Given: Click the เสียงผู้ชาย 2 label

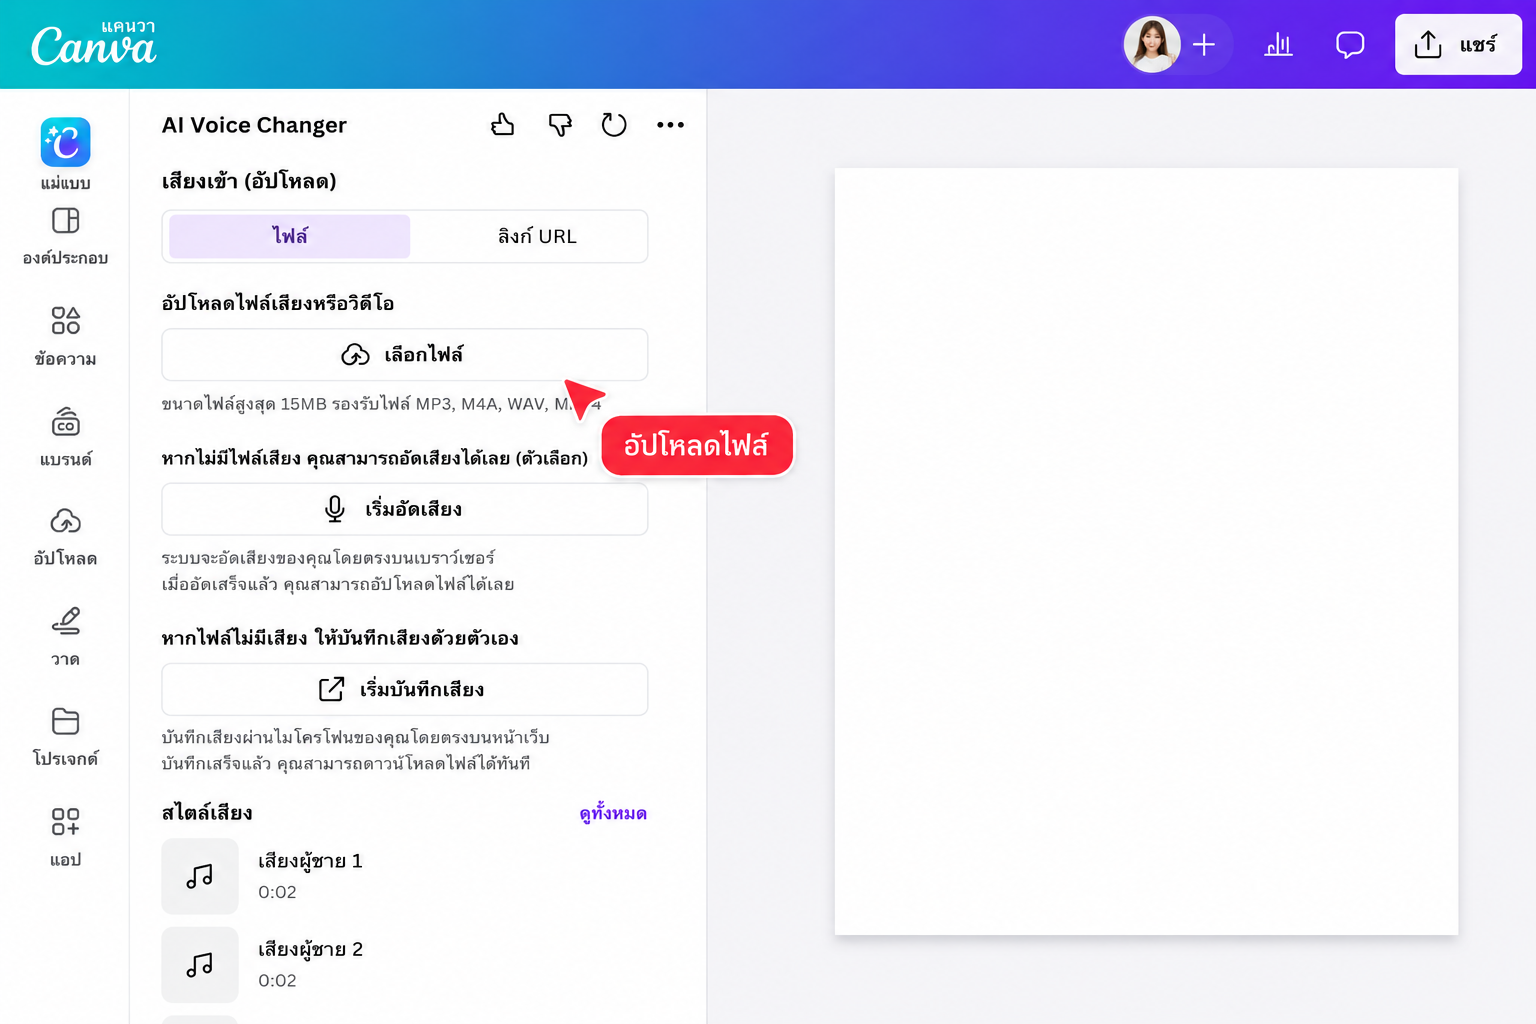Looking at the screenshot, I should [x=310, y=949].
